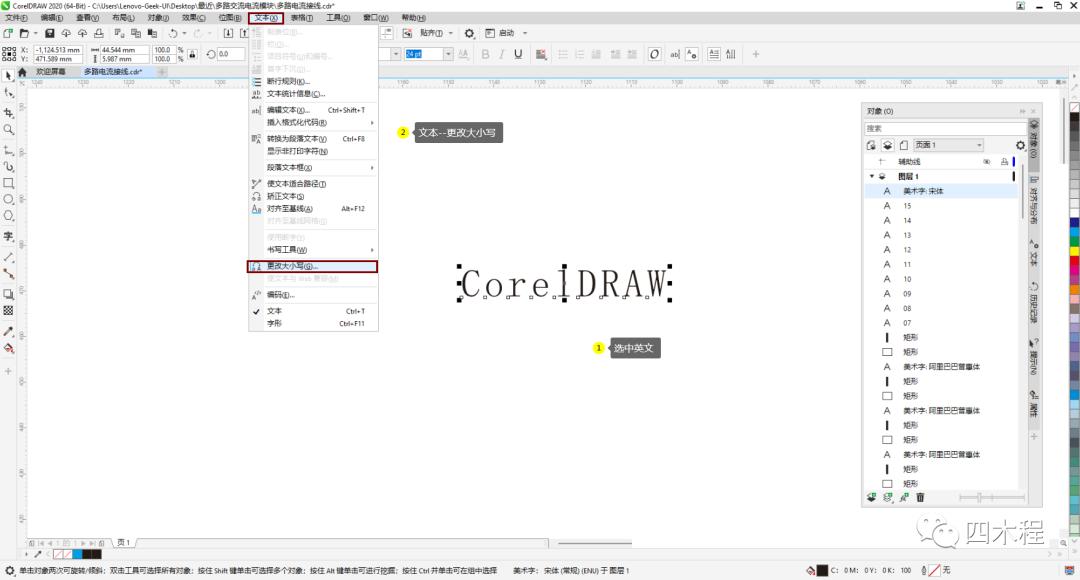The height and width of the screenshot is (580, 1080).
Task: Select the Ellipse tool
Action: click(x=8, y=200)
